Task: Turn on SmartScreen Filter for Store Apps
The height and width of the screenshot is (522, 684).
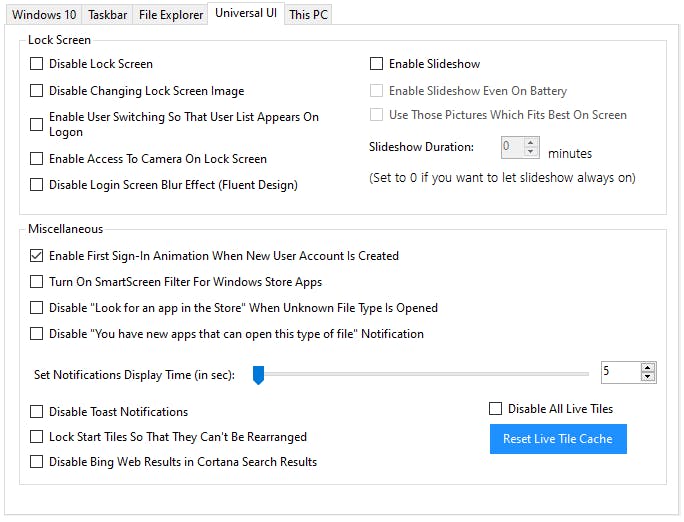Action: 37,282
